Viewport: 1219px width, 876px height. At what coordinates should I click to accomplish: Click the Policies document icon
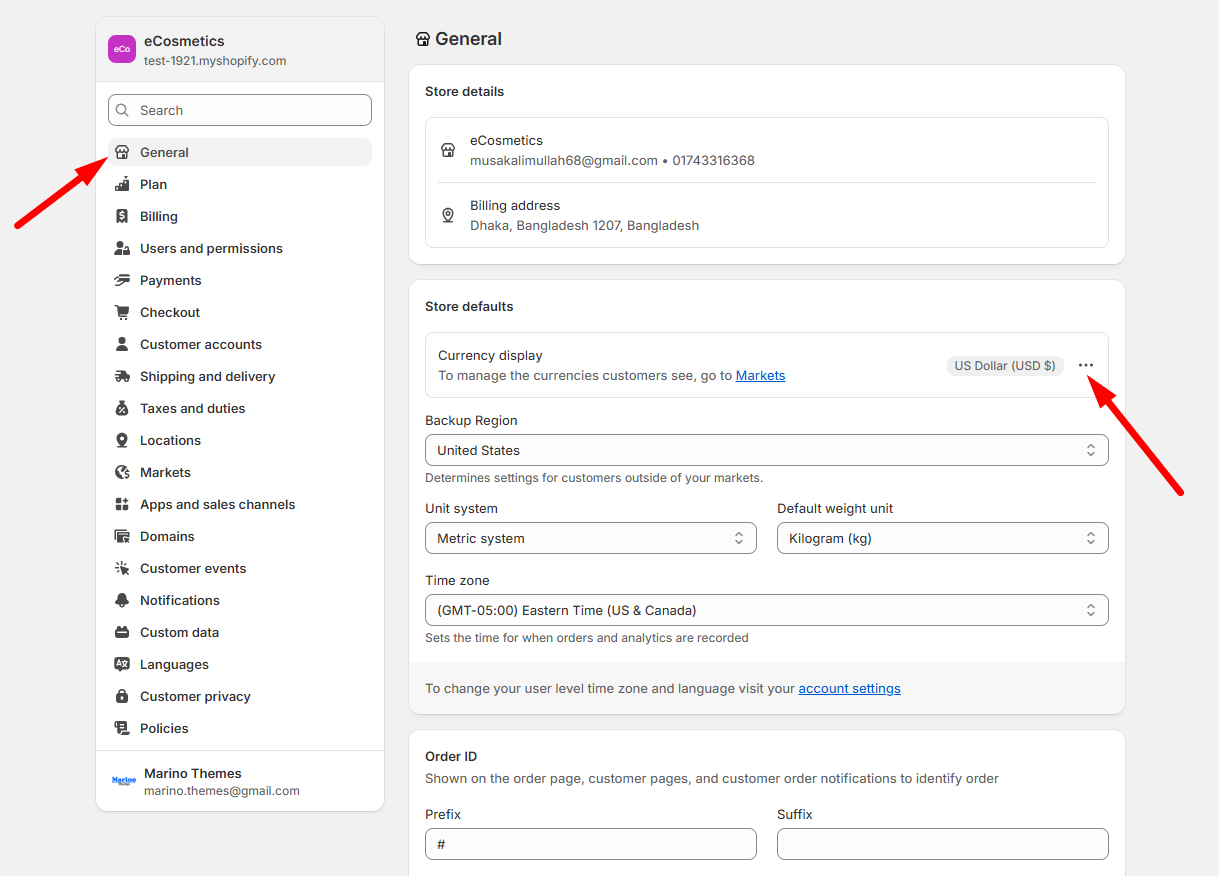[x=122, y=728]
